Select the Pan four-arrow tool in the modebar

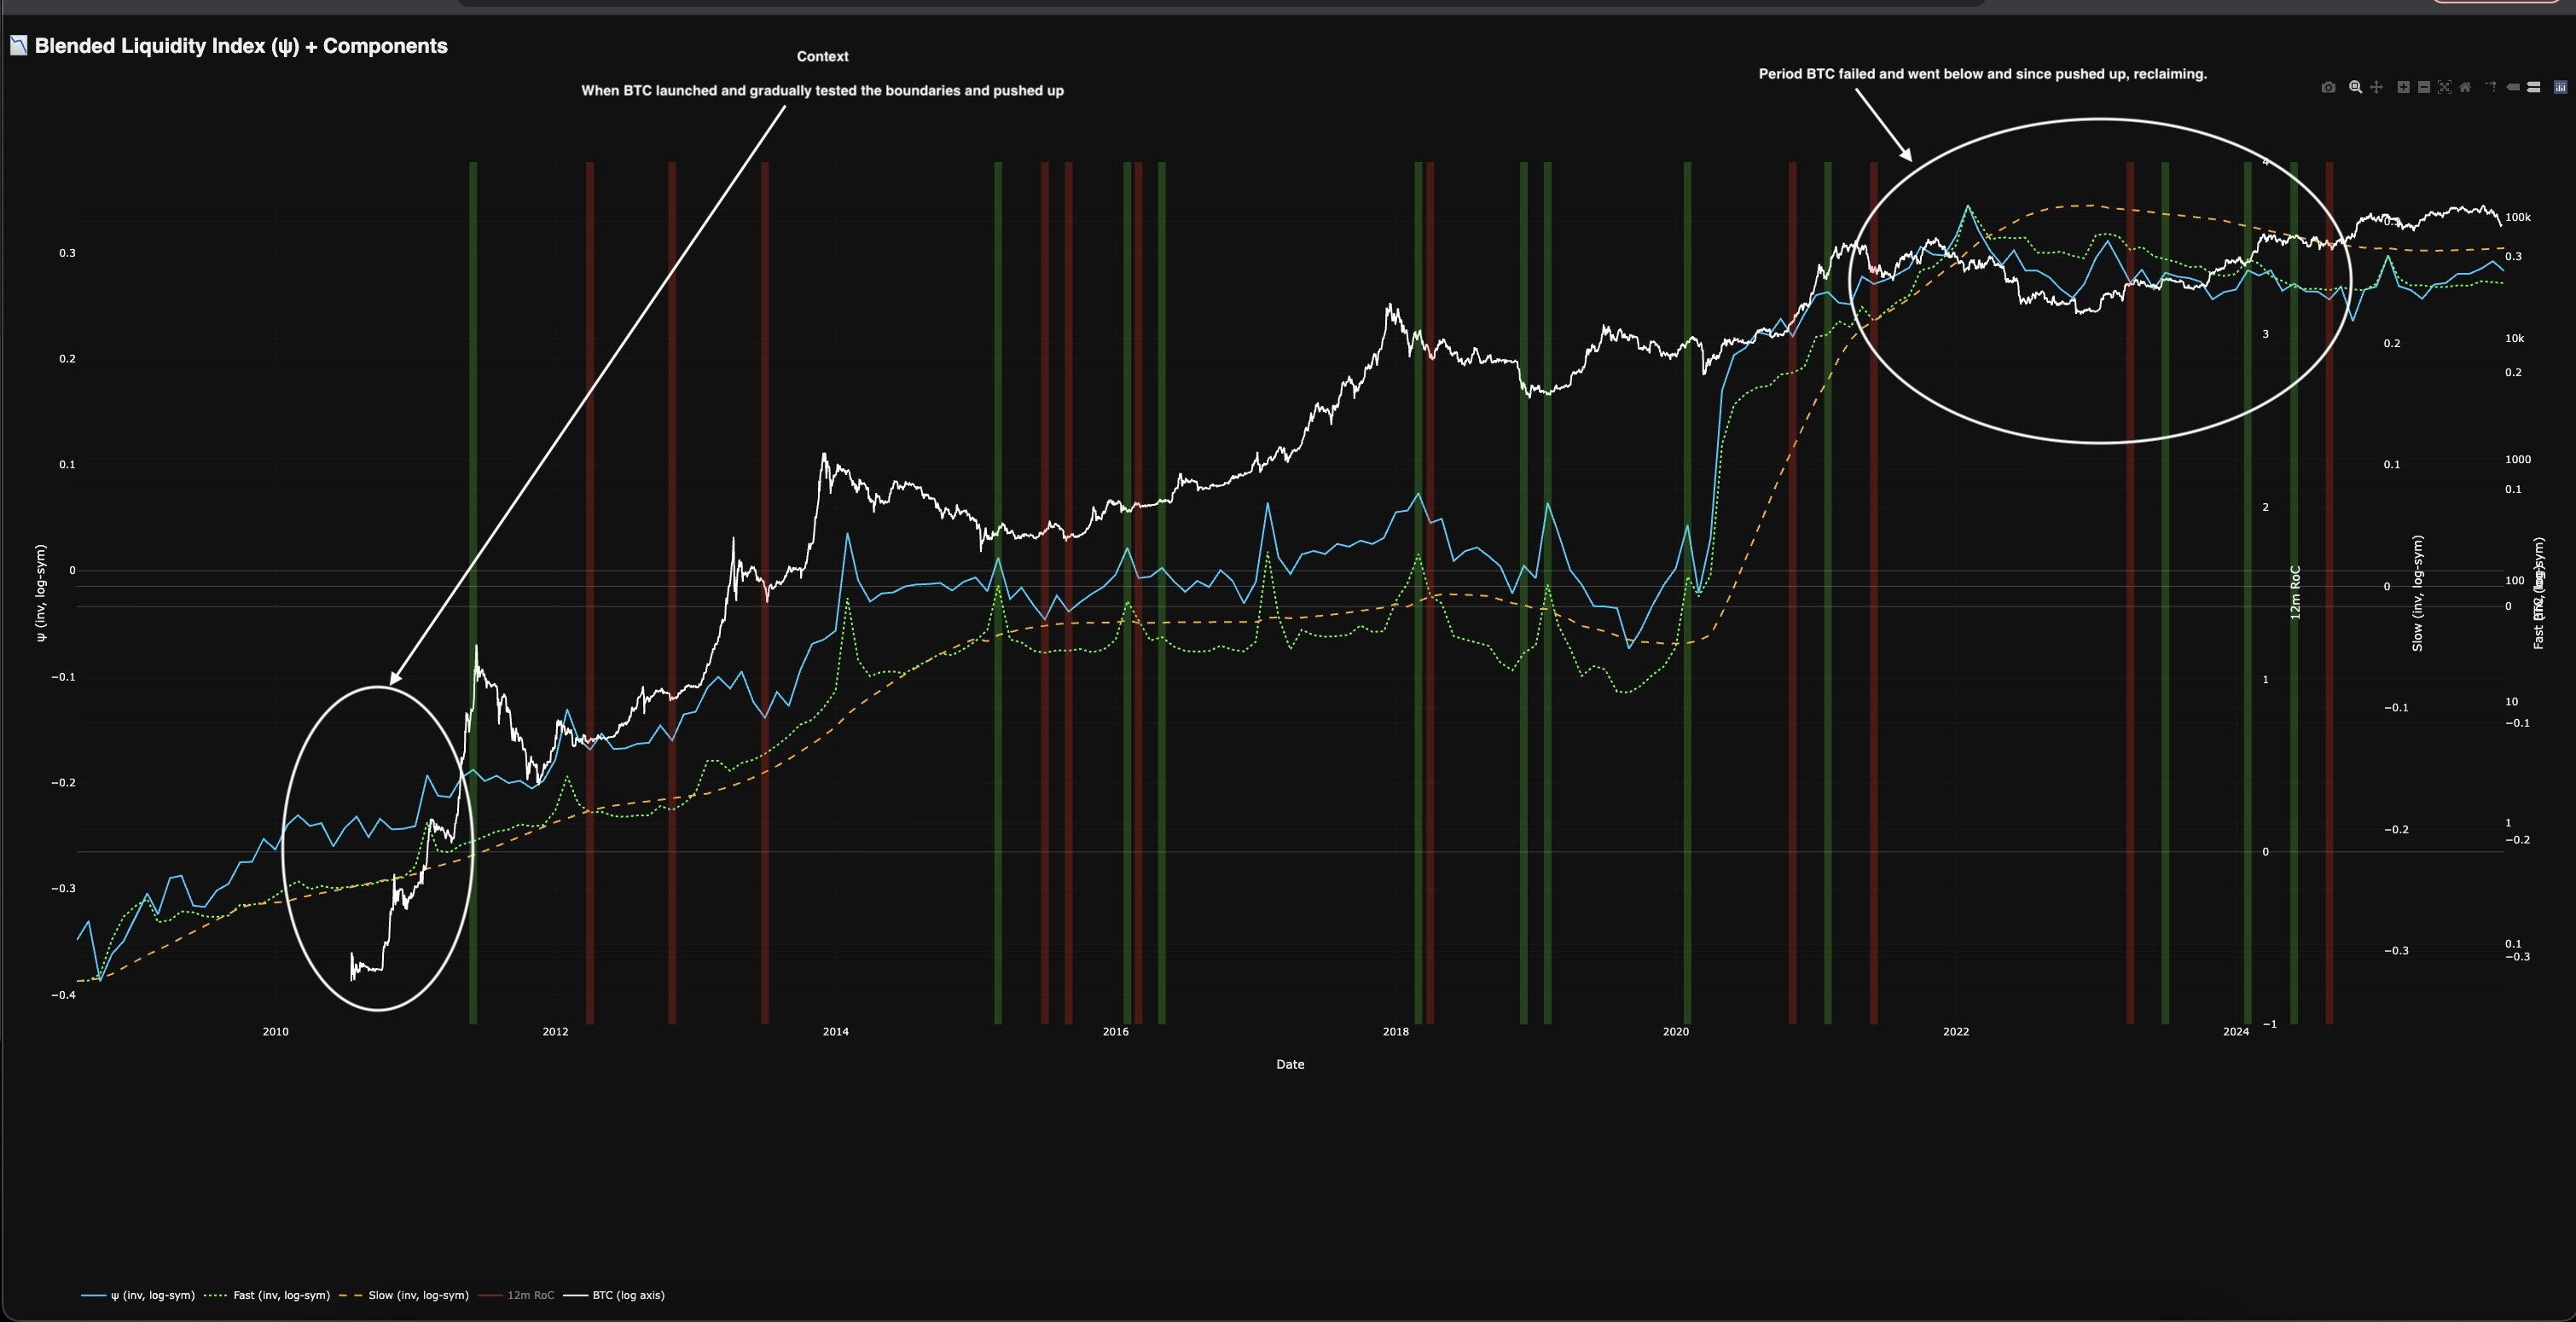coord(2376,88)
